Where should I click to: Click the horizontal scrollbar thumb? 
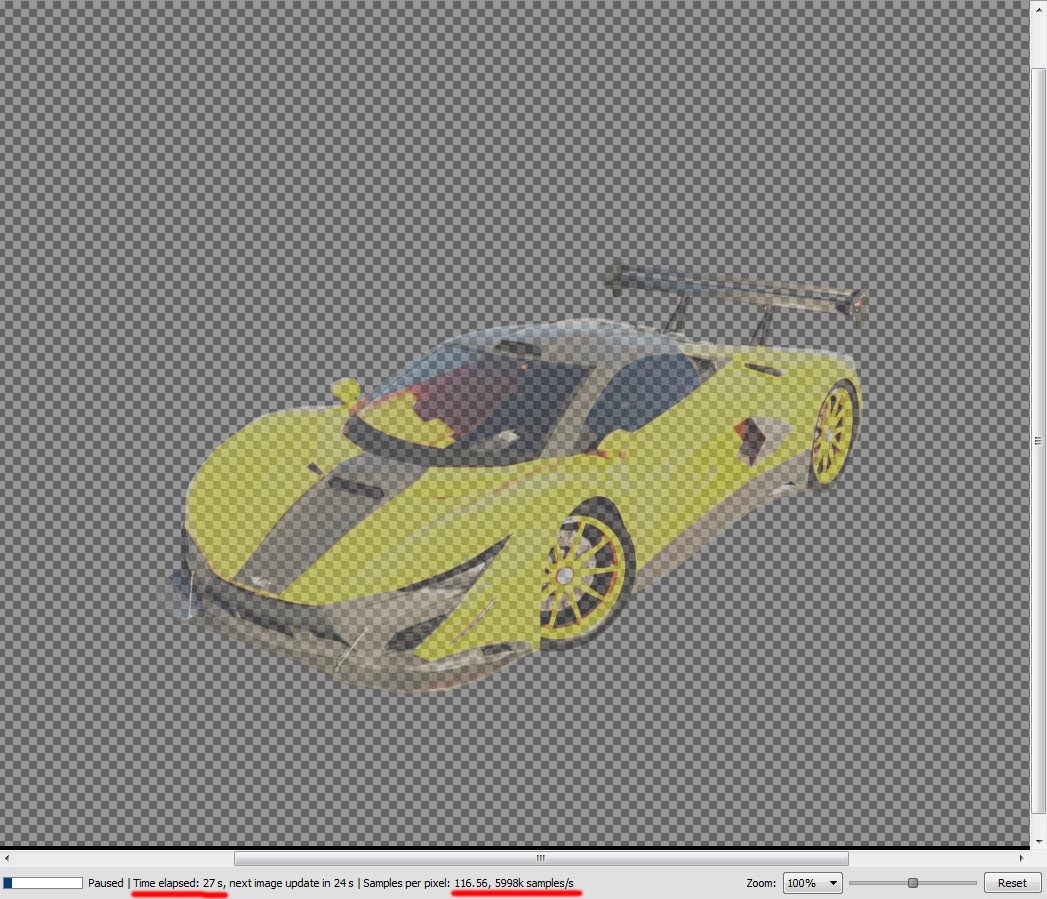pyautogui.click(x=540, y=858)
